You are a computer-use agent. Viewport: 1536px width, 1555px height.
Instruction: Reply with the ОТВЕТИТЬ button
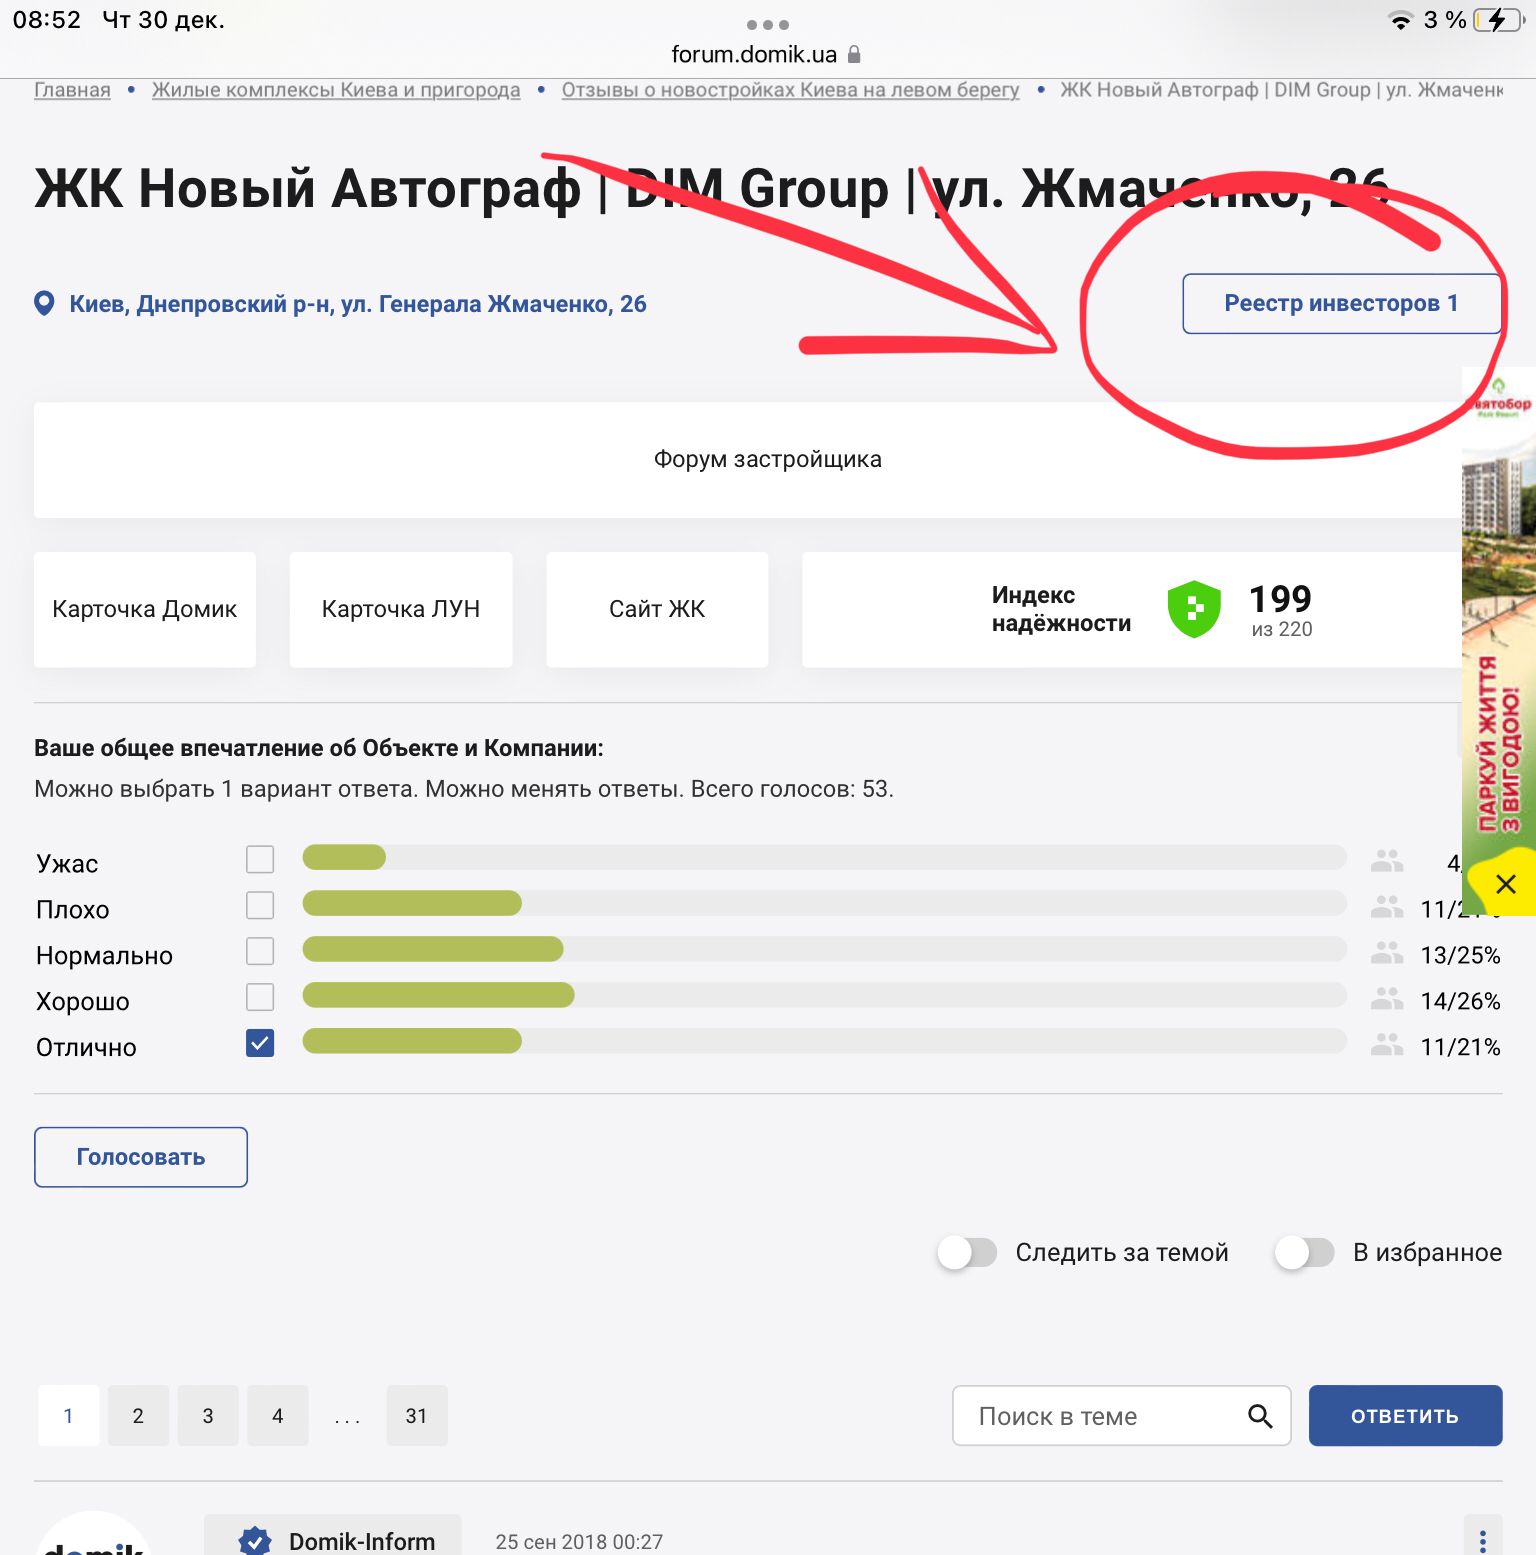(x=1405, y=1415)
